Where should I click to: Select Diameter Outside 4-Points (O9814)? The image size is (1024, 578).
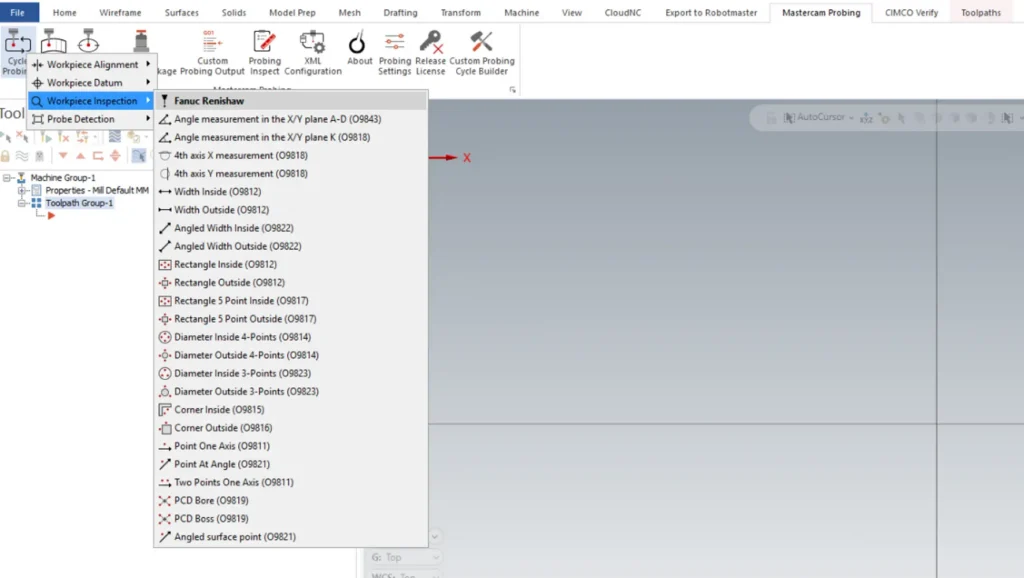(x=291, y=355)
